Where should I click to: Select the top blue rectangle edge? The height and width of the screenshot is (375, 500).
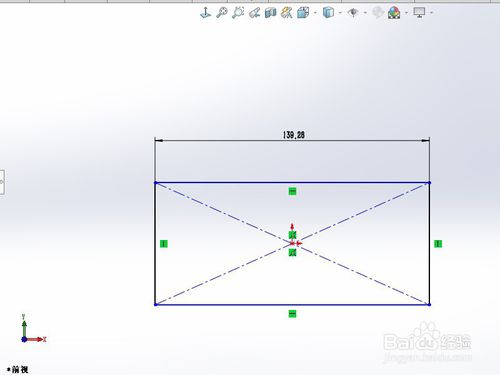292,183
